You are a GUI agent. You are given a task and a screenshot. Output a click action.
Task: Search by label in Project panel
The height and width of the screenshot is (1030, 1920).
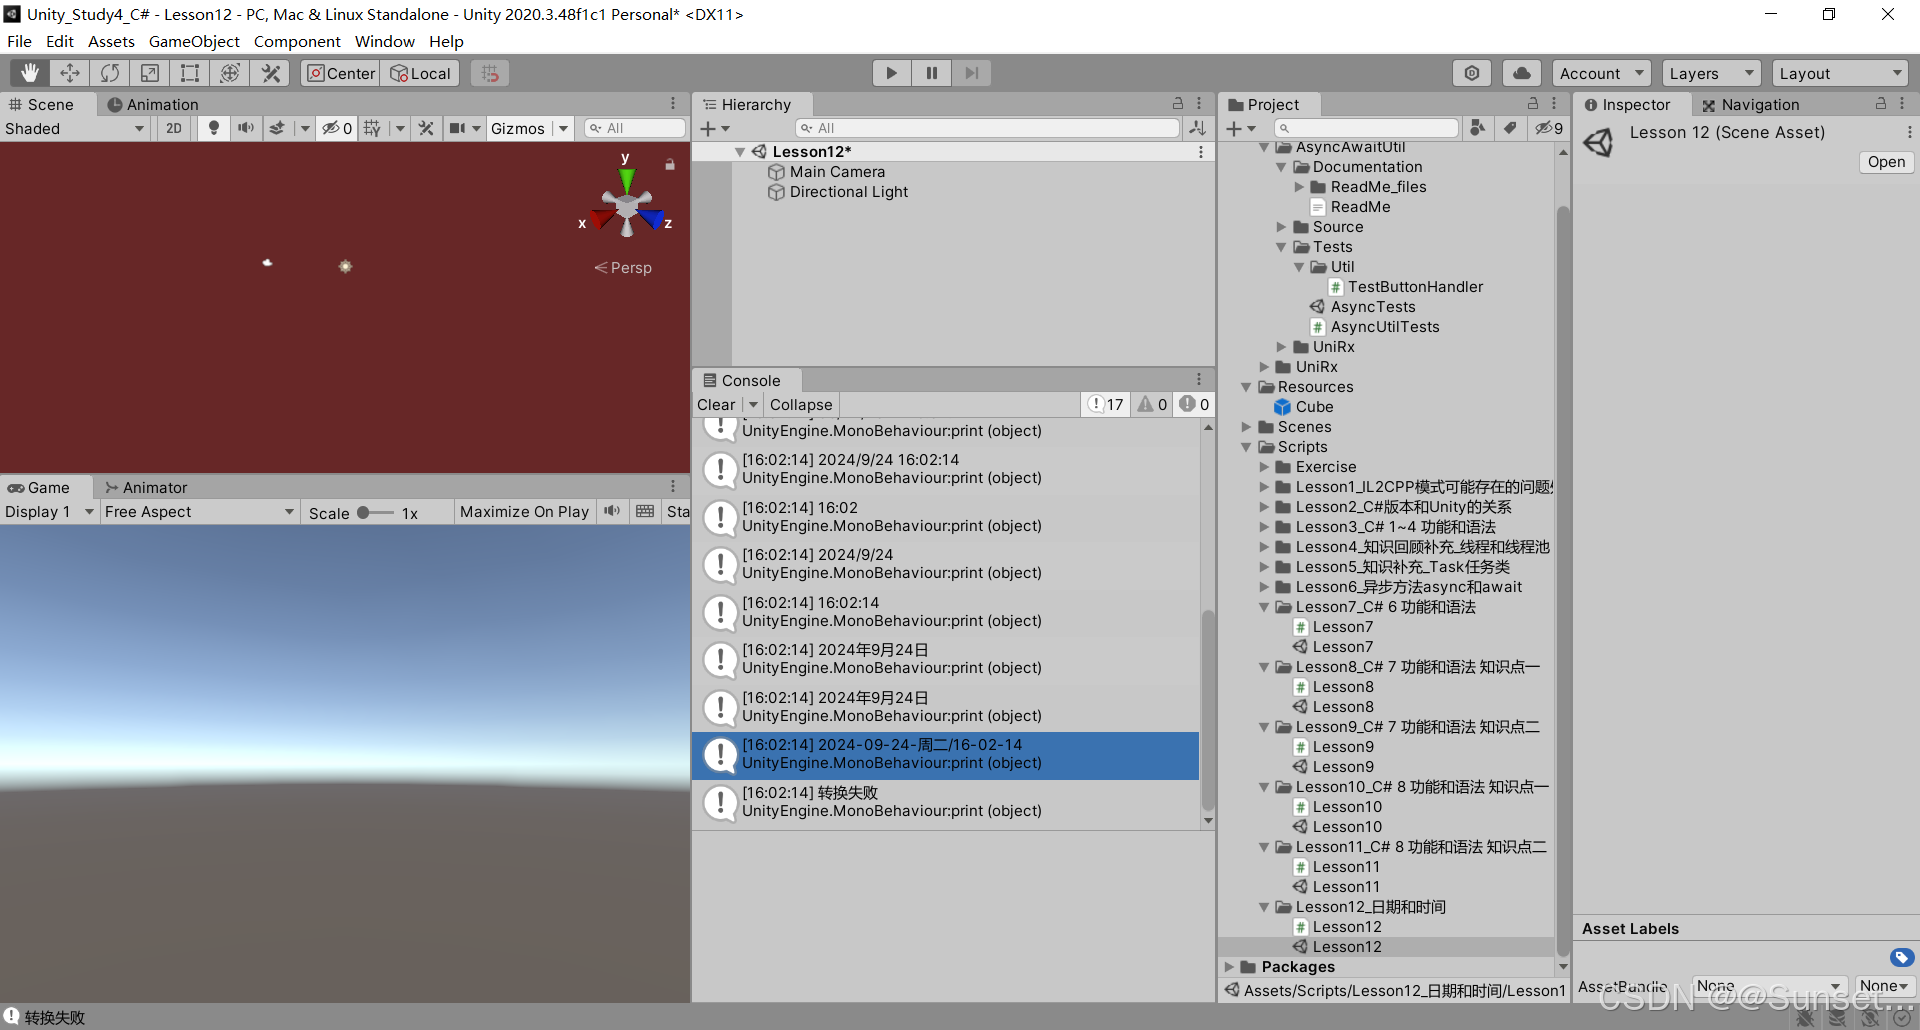[1510, 128]
